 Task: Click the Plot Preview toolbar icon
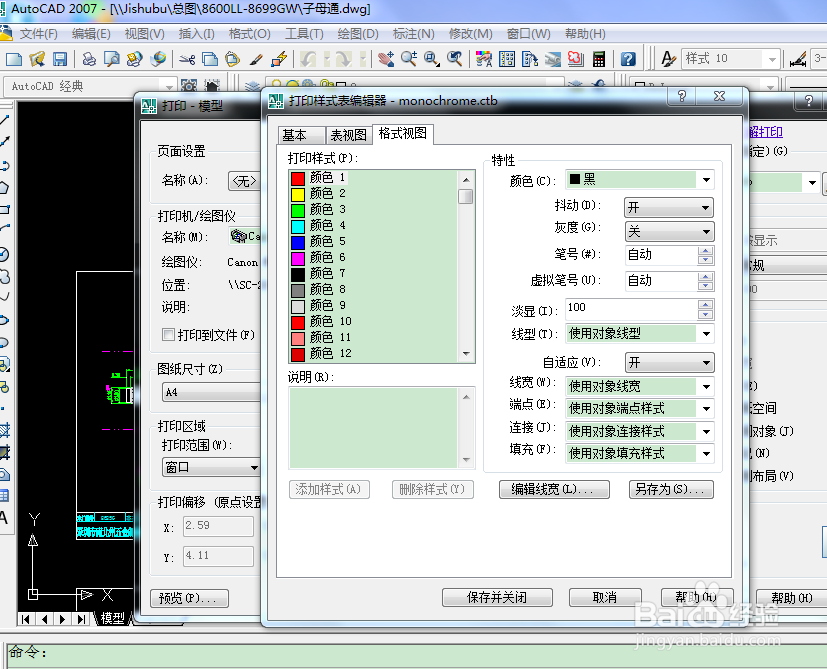coord(111,59)
